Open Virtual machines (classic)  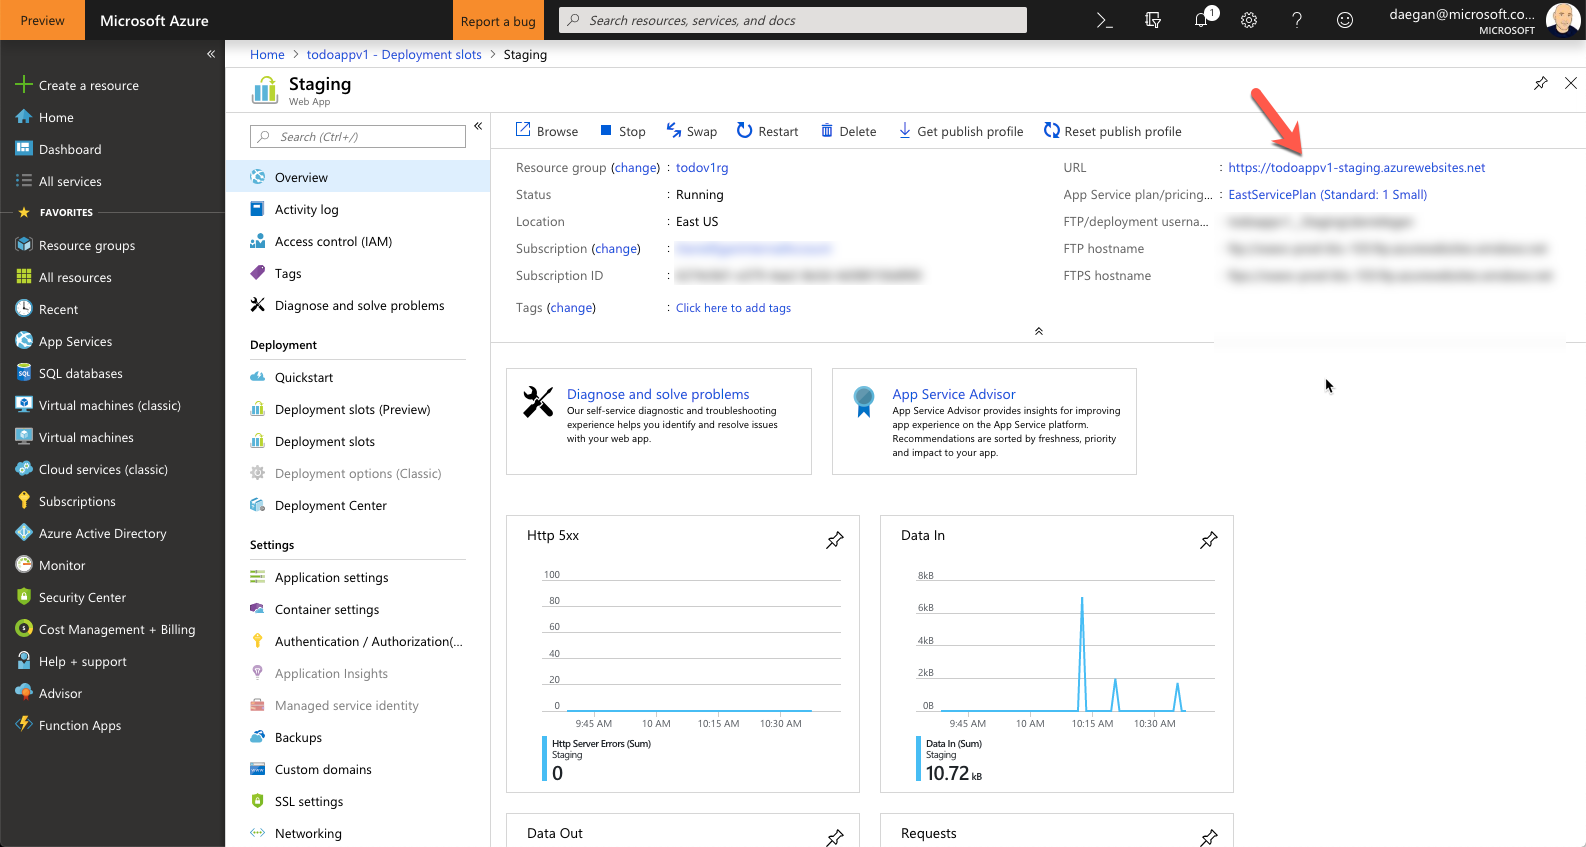pos(112,405)
